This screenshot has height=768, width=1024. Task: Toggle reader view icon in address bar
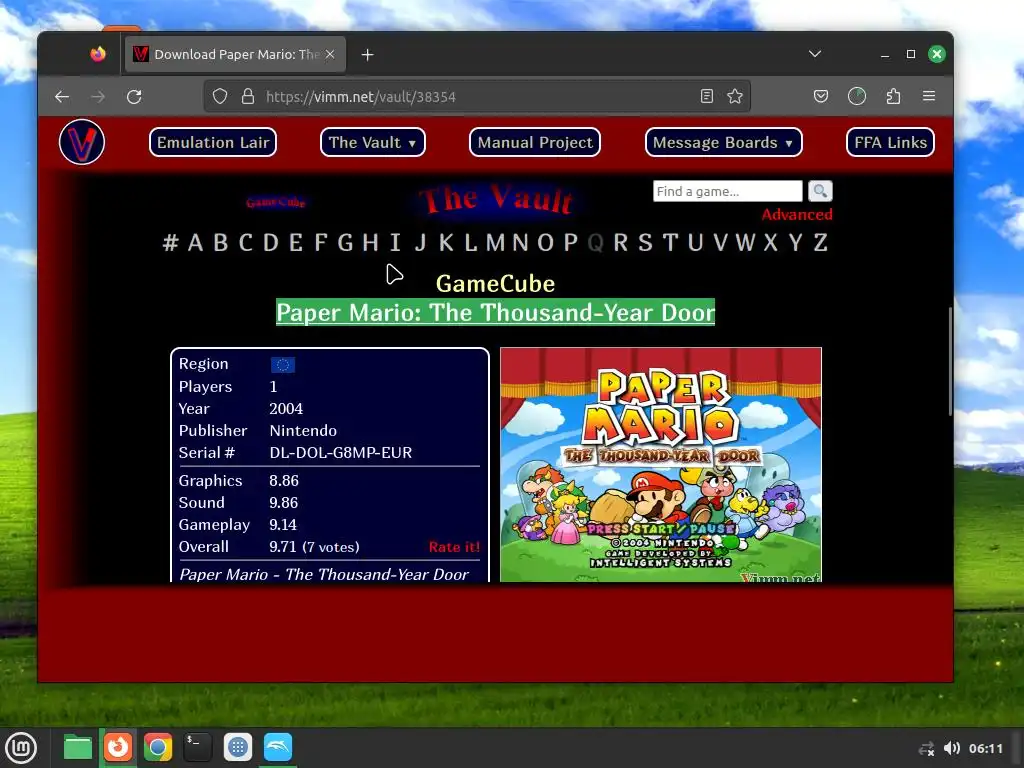pyautogui.click(x=707, y=97)
